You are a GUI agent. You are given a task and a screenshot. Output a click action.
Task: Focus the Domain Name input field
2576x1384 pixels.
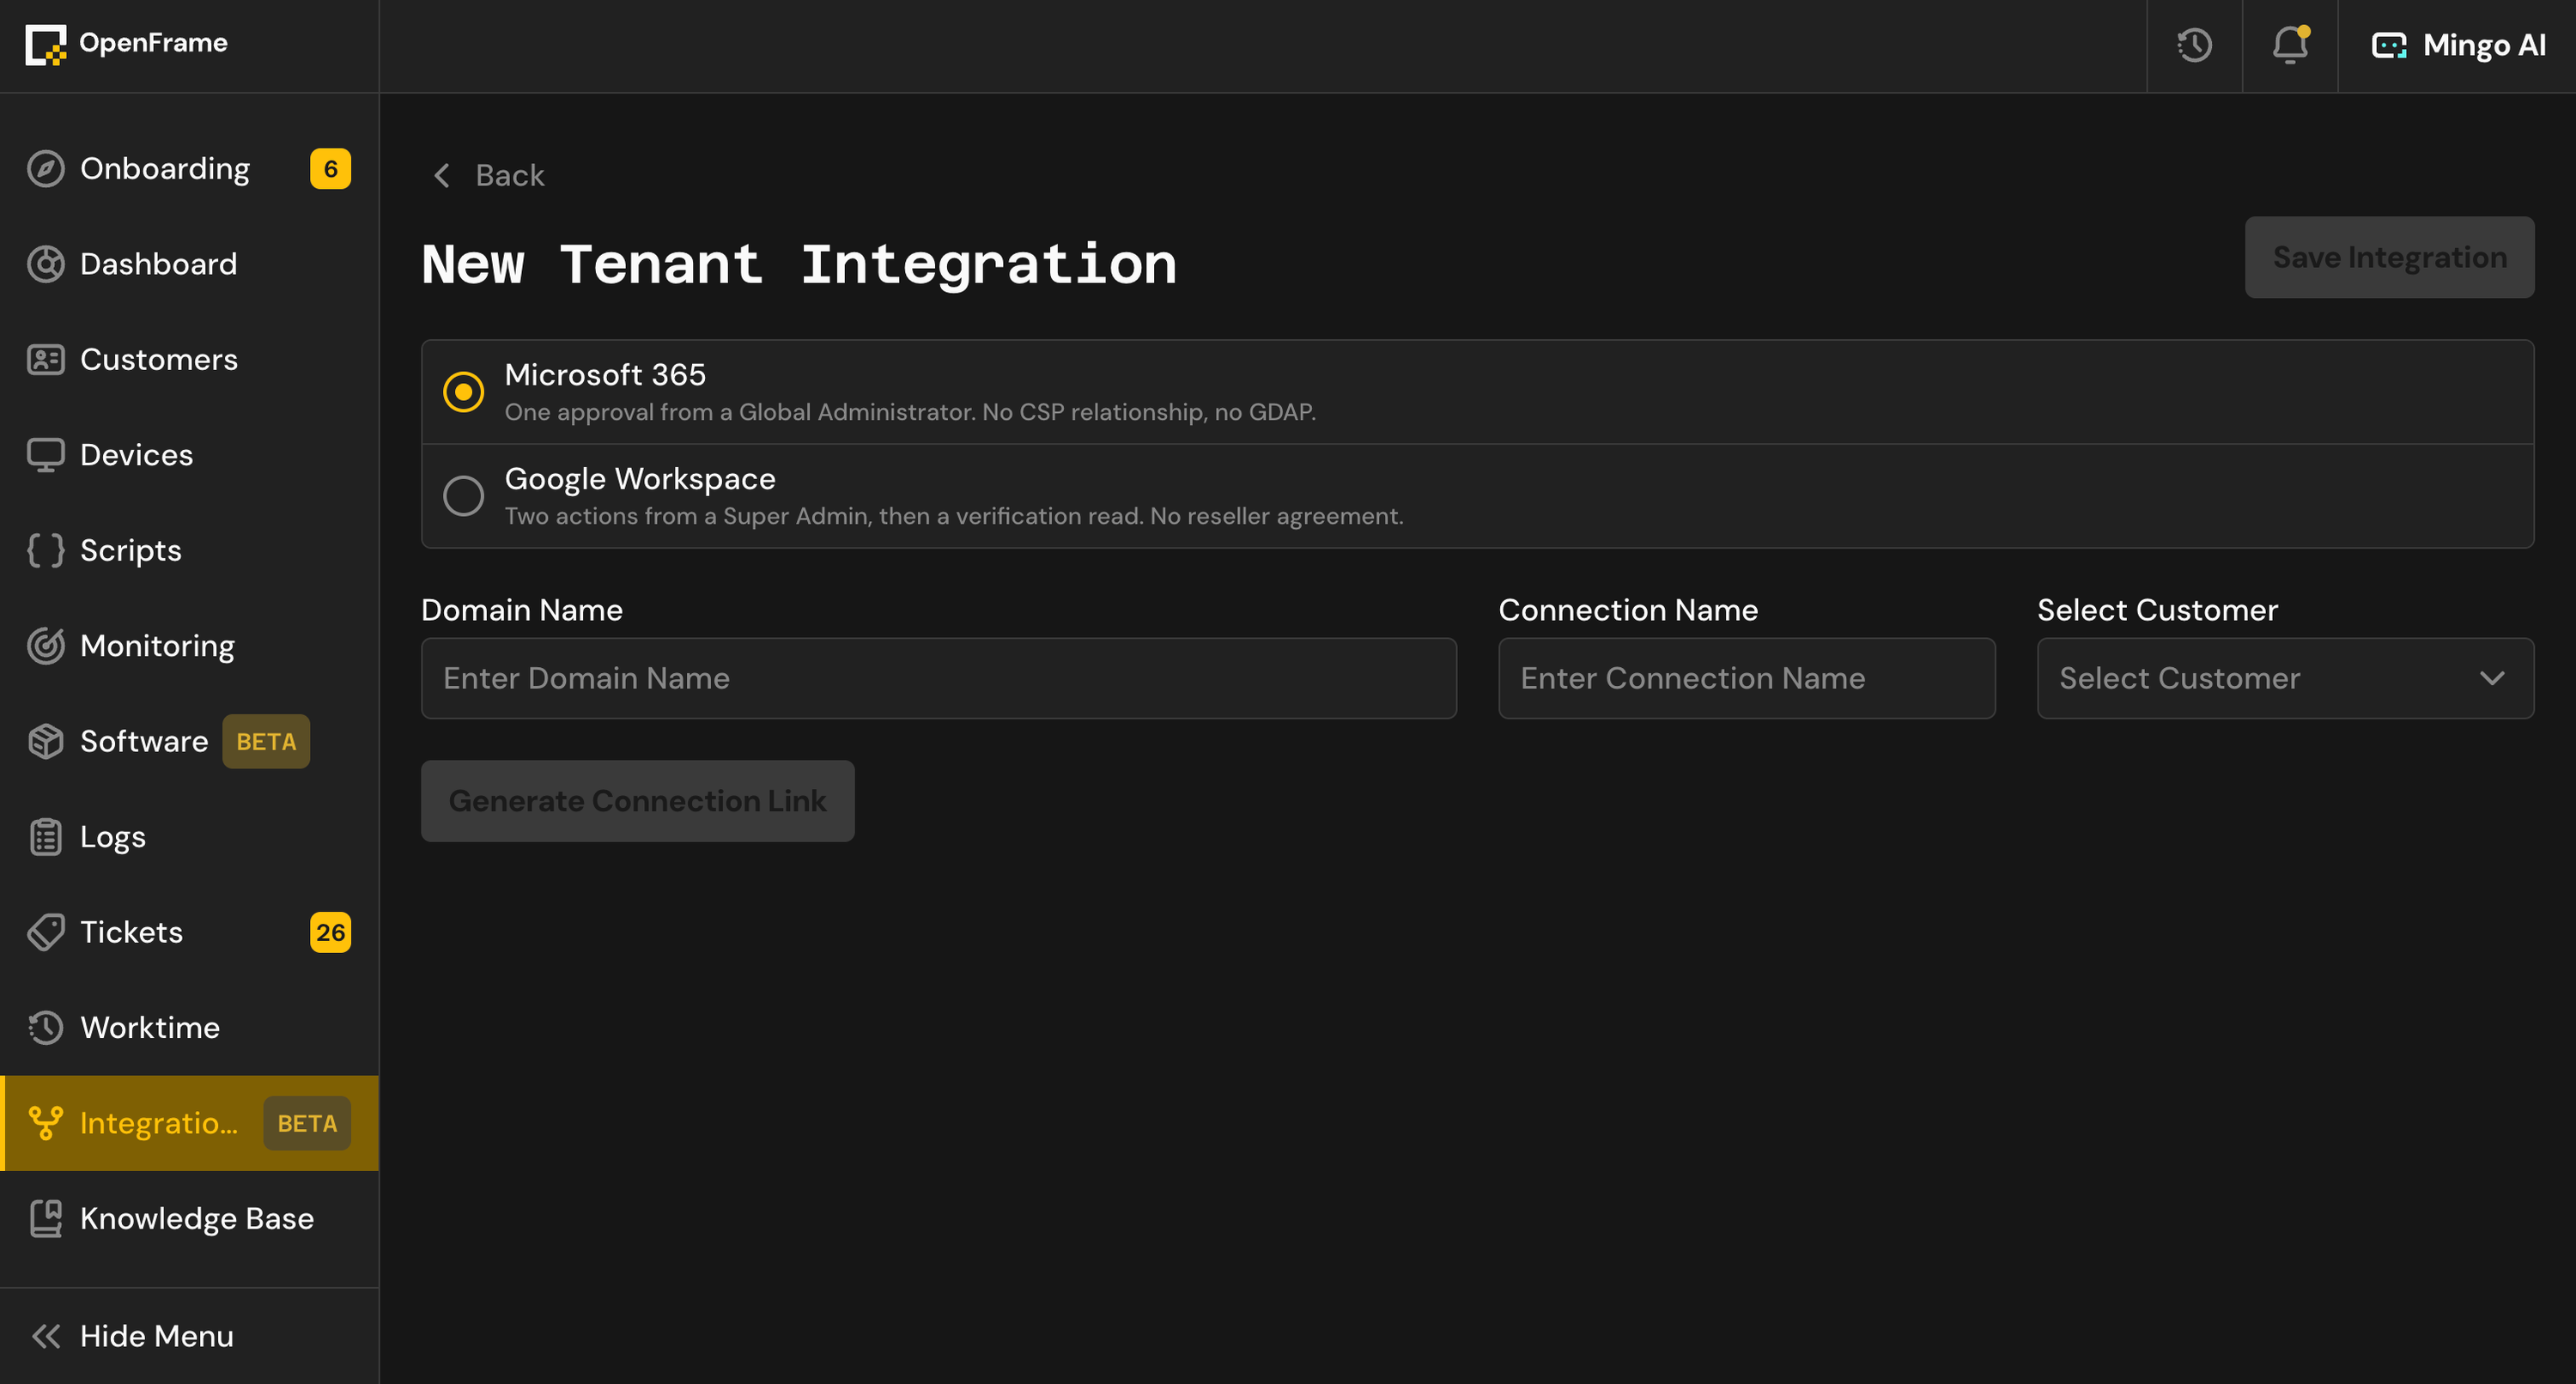click(939, 678)
